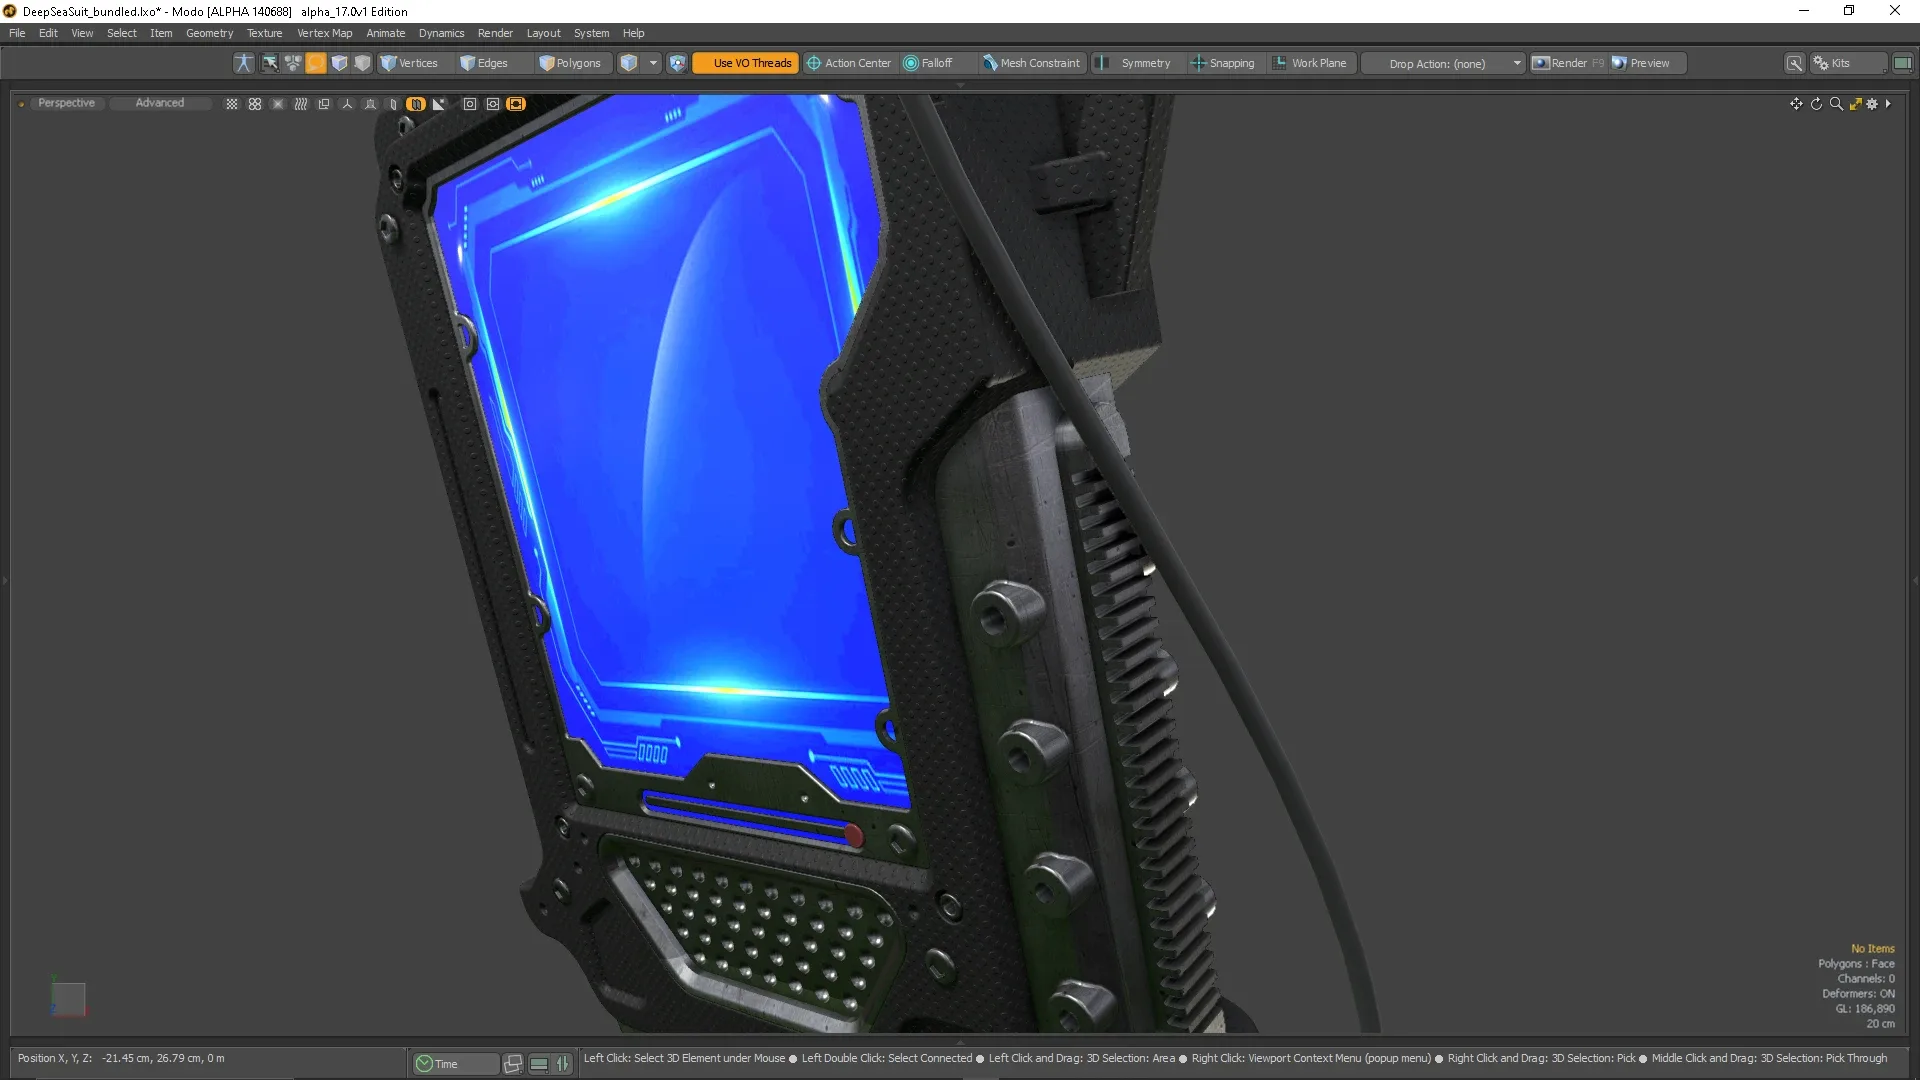Open viewport settings gear icon
This screenshot has width=1920, height=1080.
point(1872,104)
